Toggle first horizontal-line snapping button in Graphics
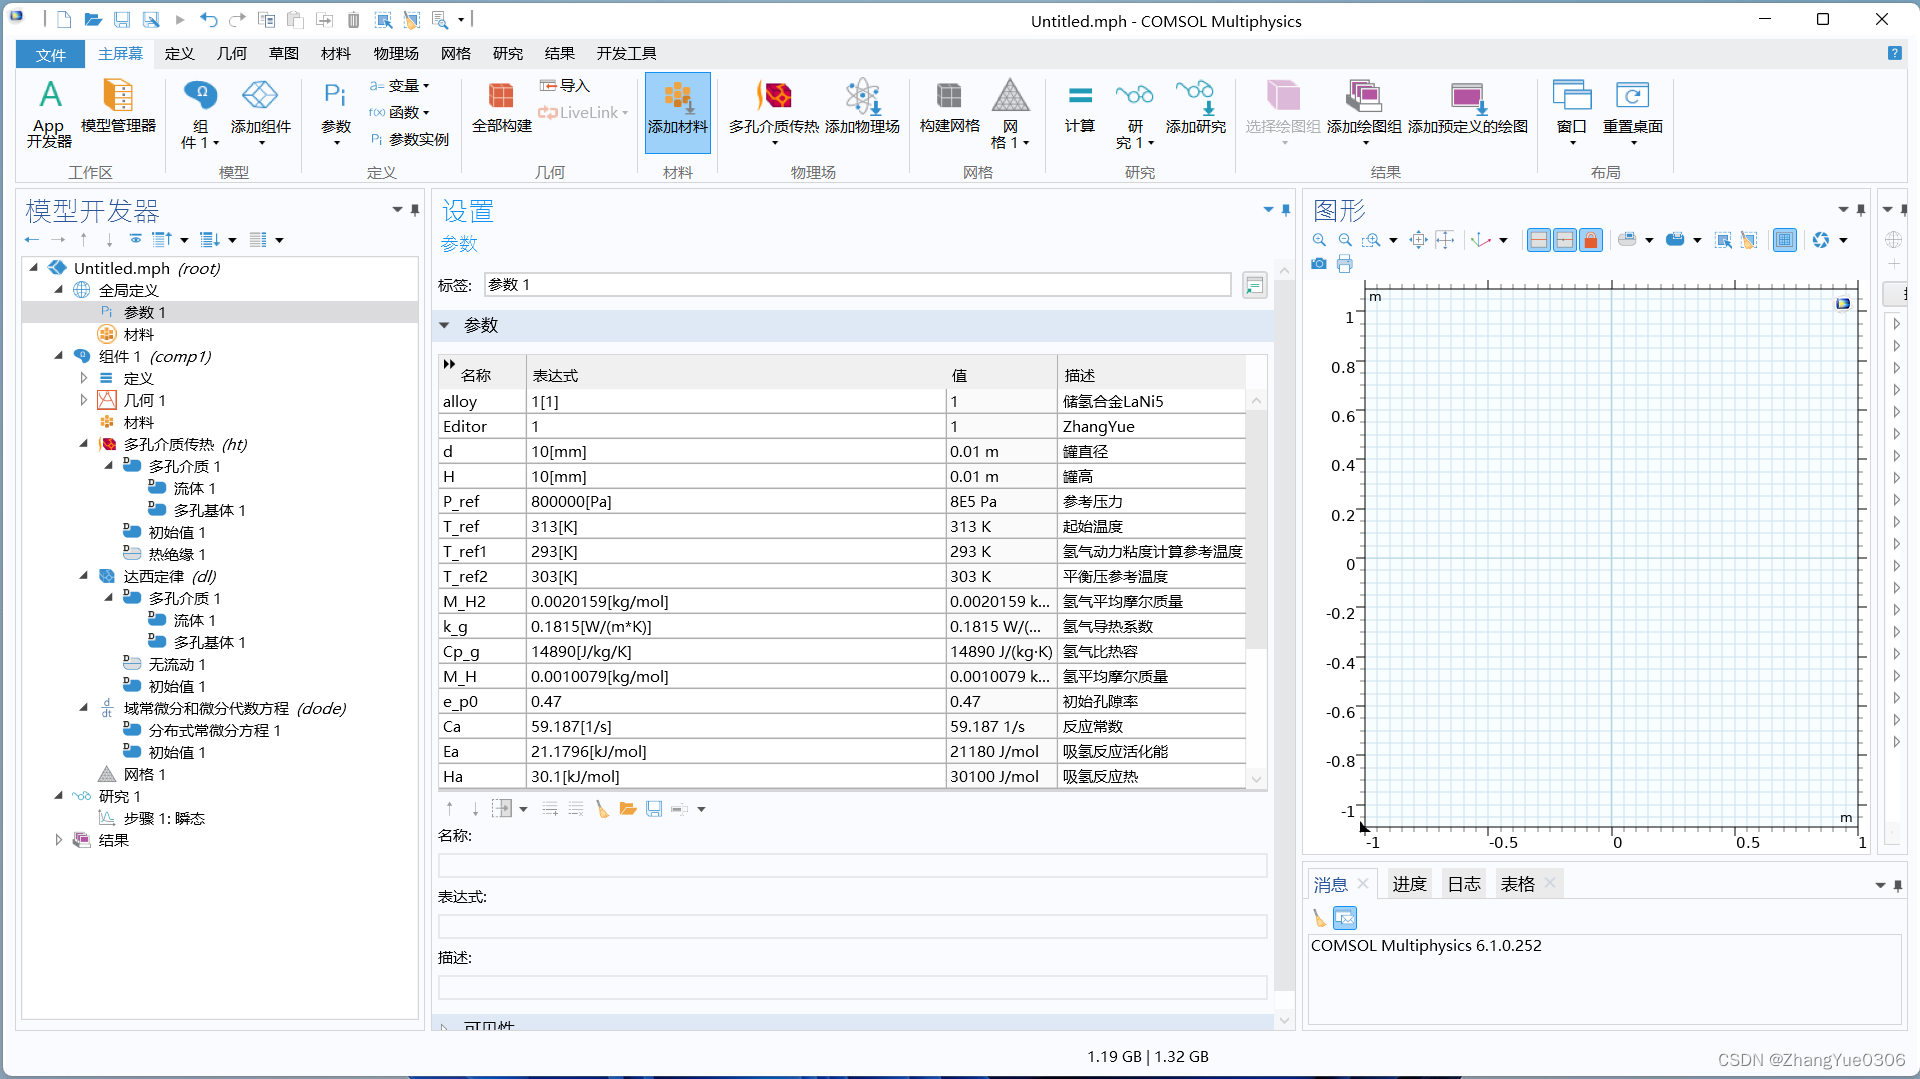Viewport: 1920px width, 1079px height. (1539, 240)
